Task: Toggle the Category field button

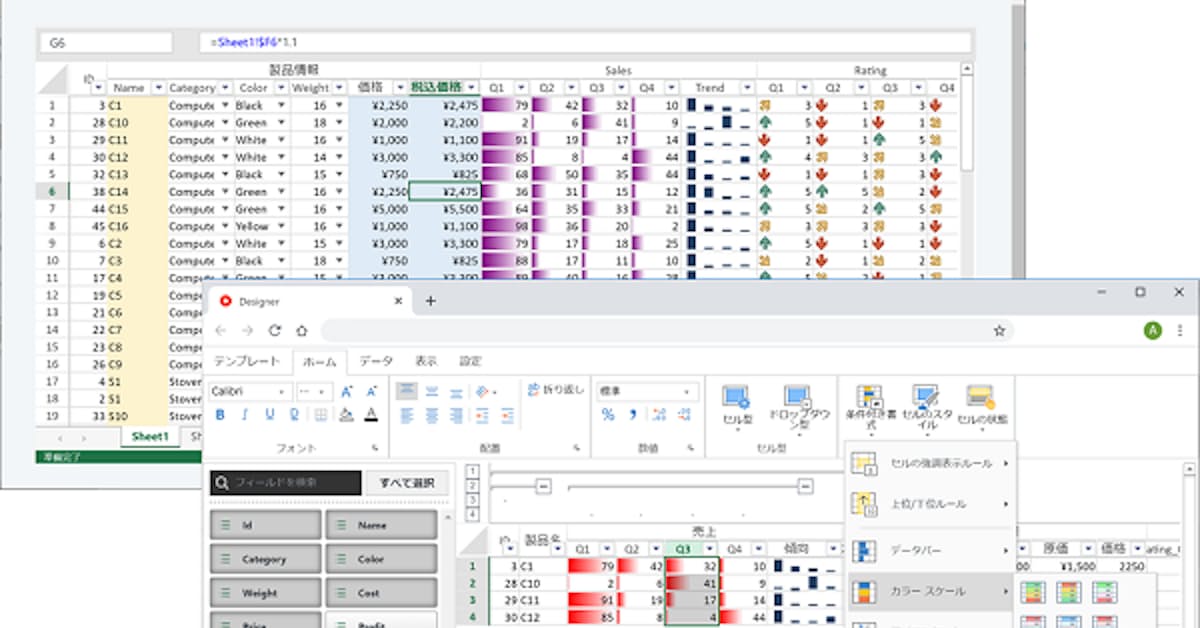Action: [x=265, y=559]
